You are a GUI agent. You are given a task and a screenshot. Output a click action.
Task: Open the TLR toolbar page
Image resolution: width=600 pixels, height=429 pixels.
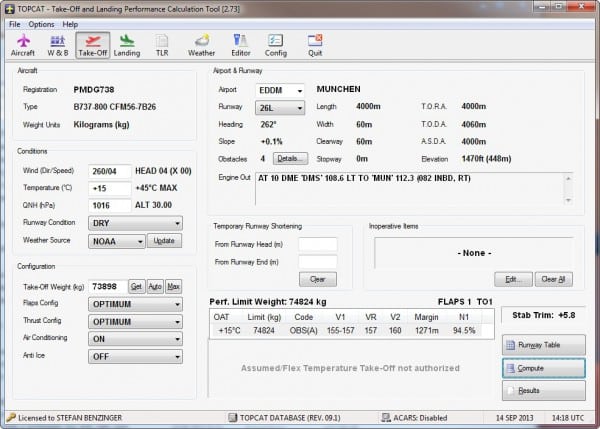tap(162, 44)
